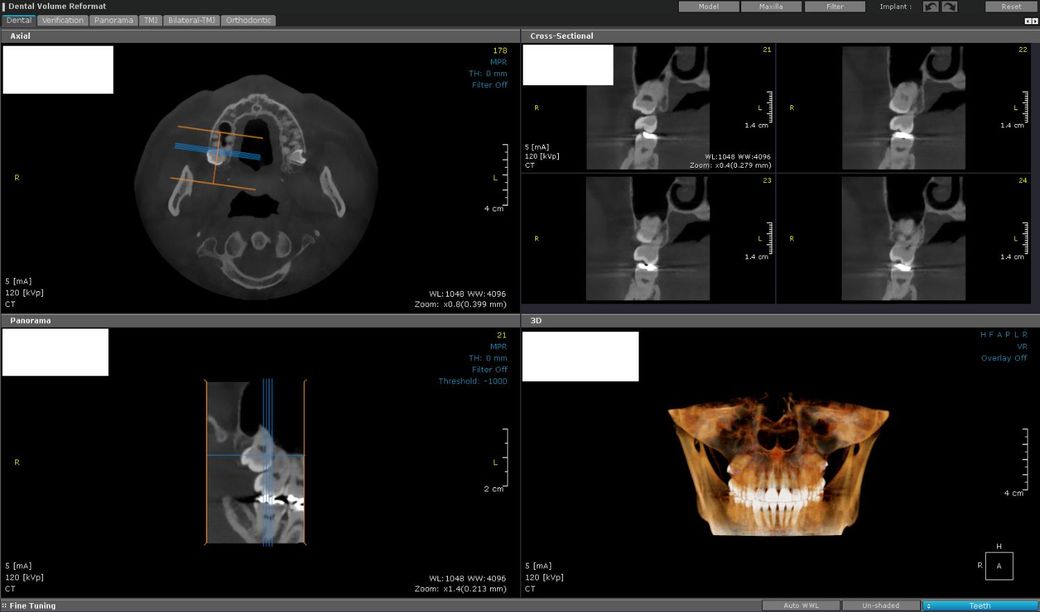Viewport: 1040px width, 612px height.
Task: Toggle the Un-shaded rendering button
Action: click(880, 606)
